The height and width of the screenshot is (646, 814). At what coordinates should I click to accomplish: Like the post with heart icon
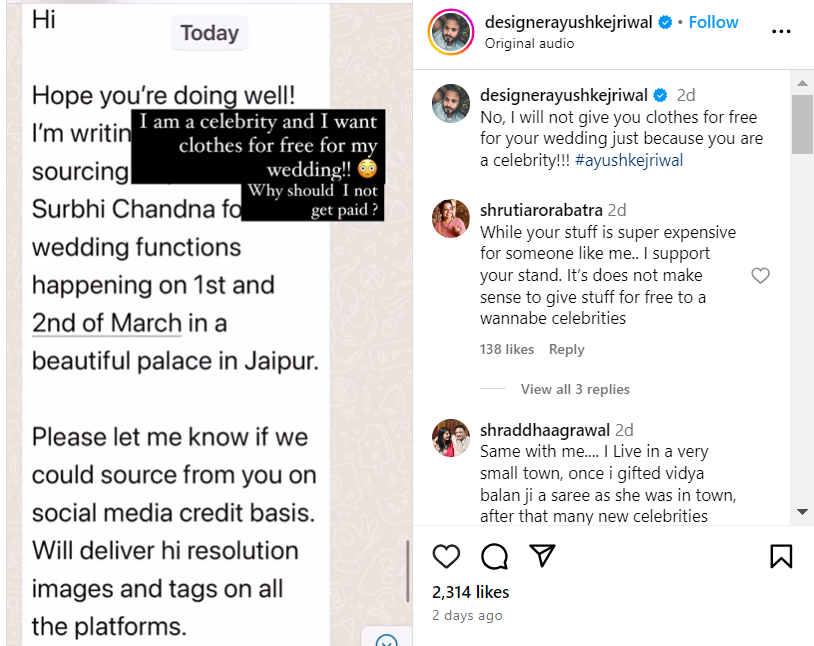tap(446, 556)
